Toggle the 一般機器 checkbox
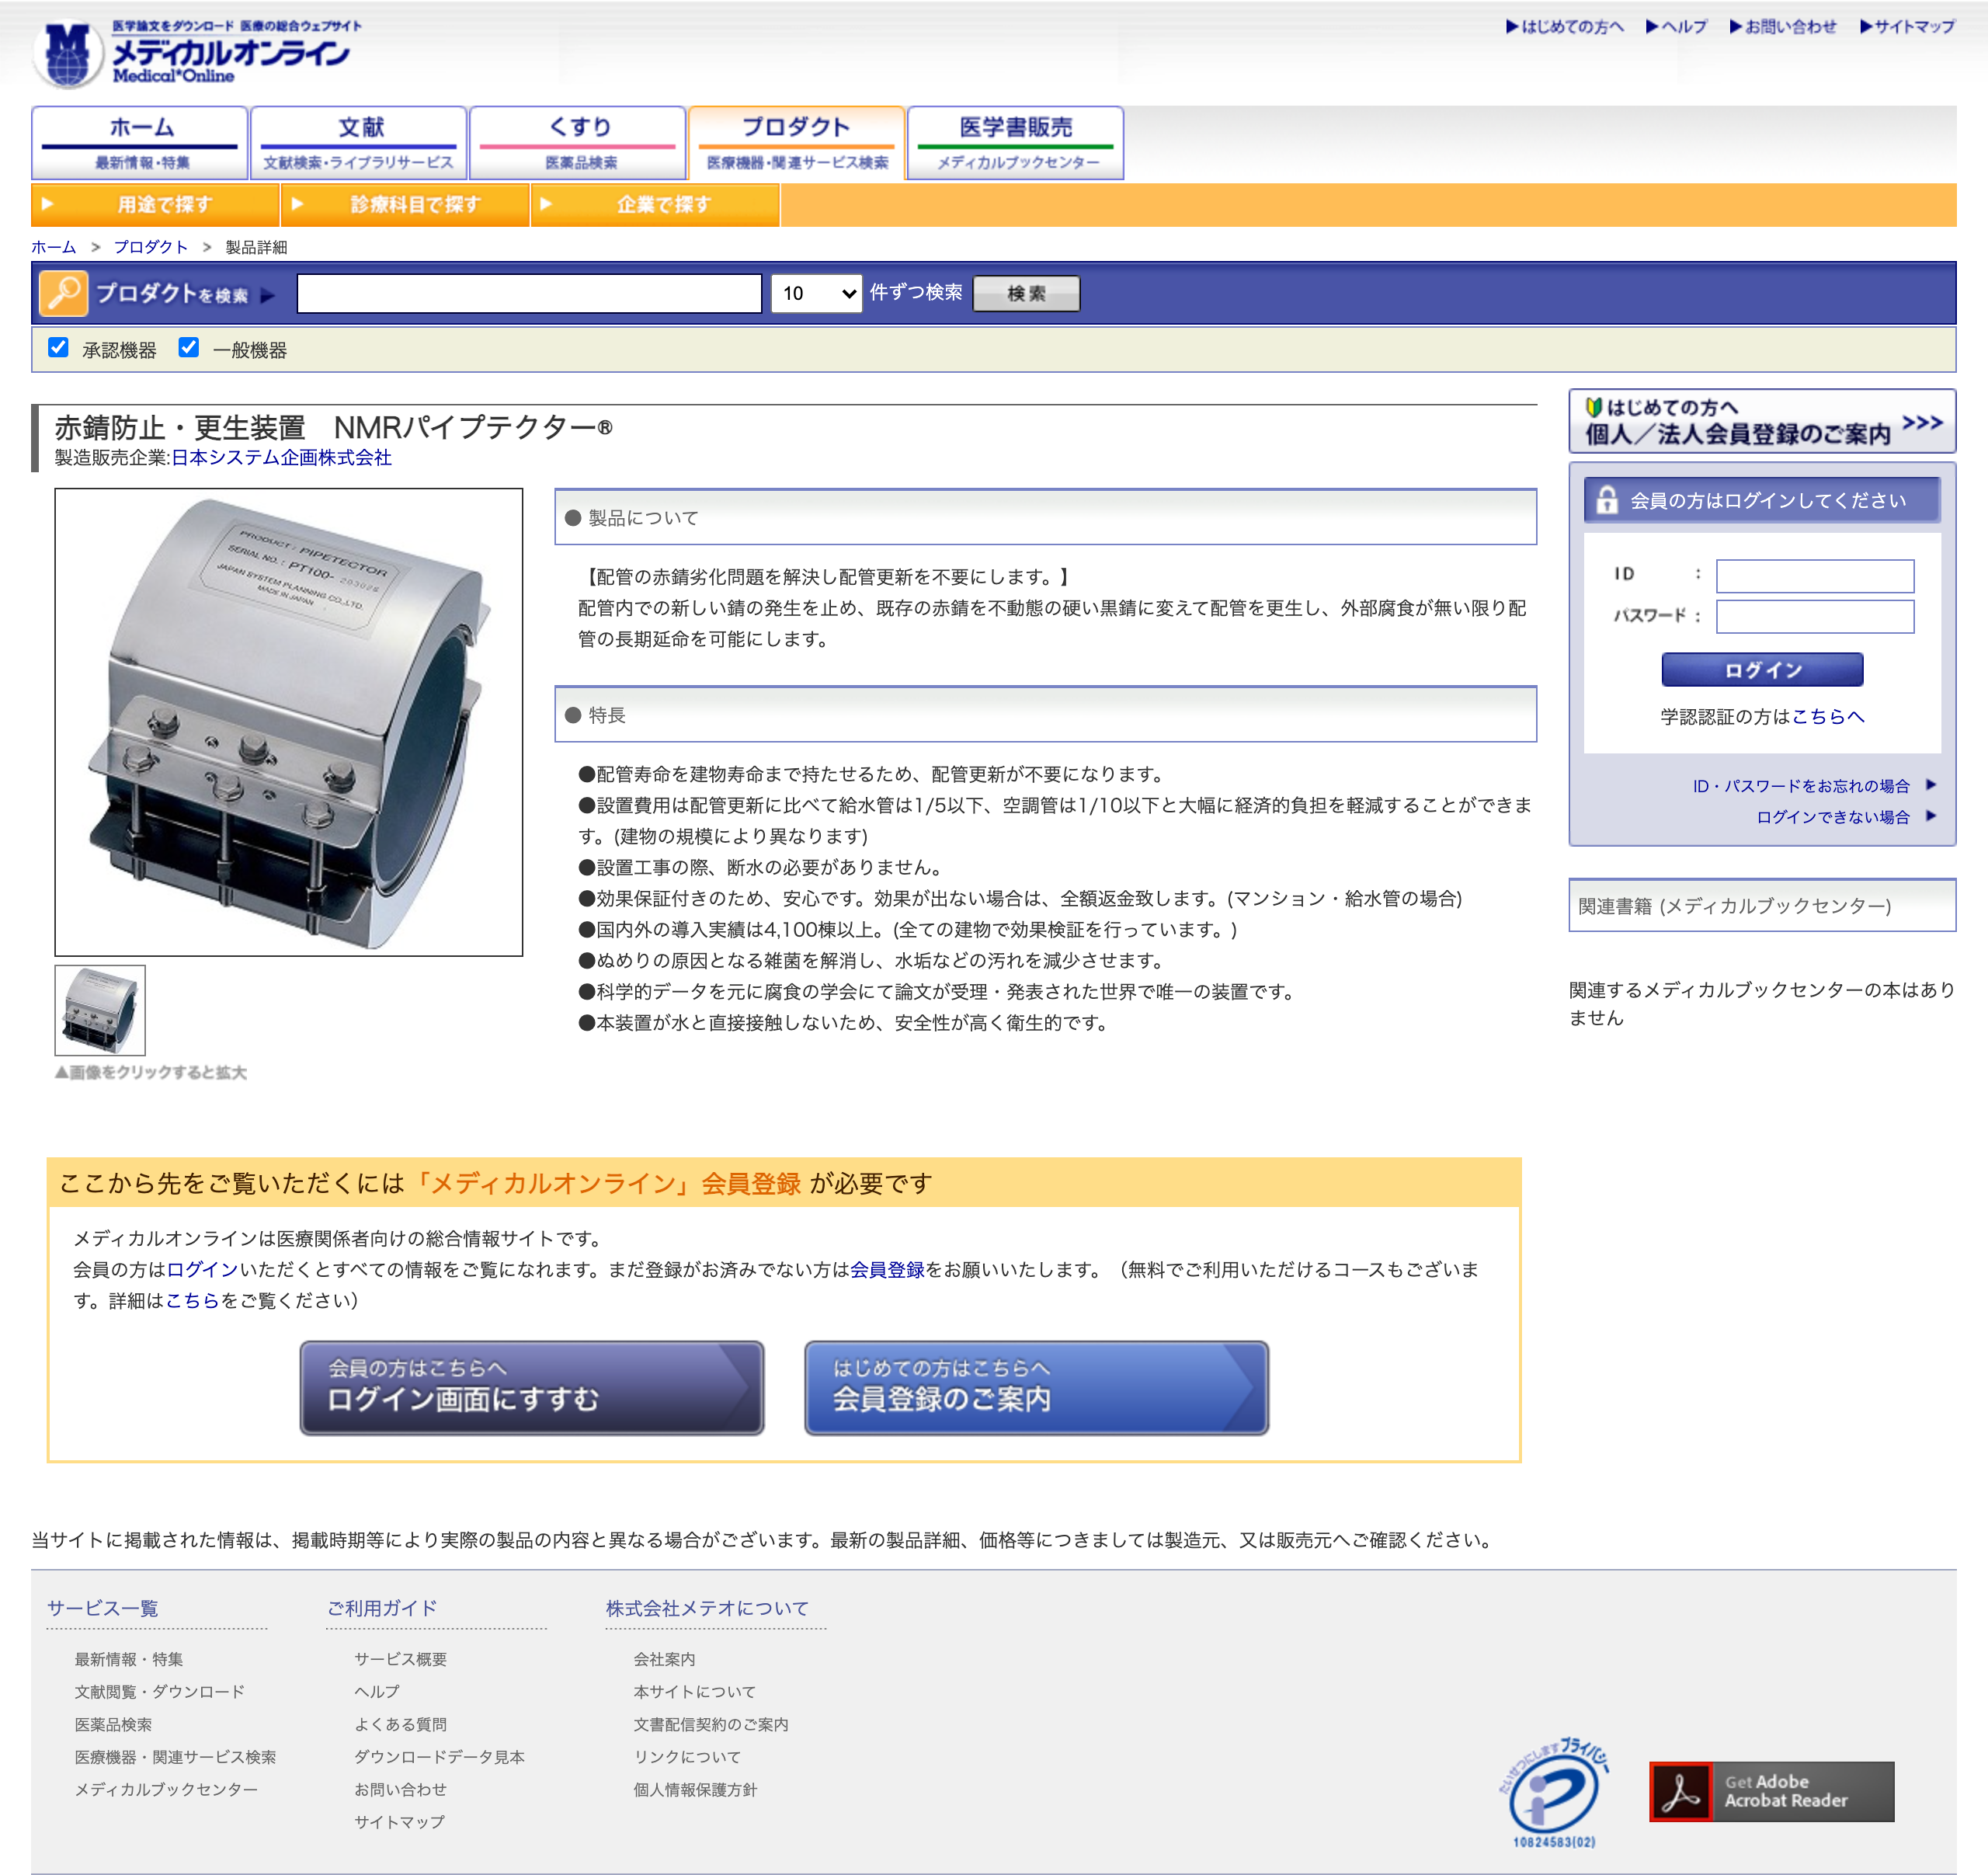Viewport: 1988px width, 1875px height. [188, 348]
